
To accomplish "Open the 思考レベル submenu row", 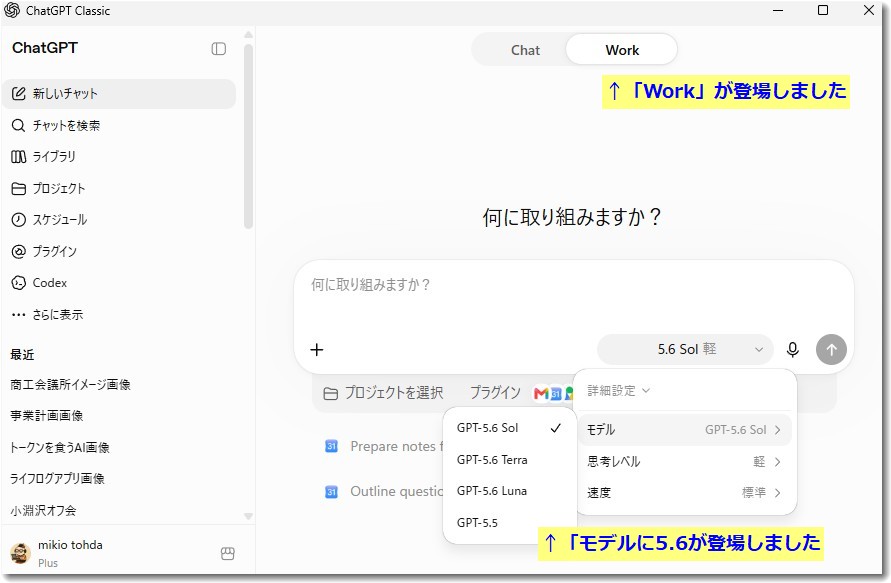I will 685,462.
